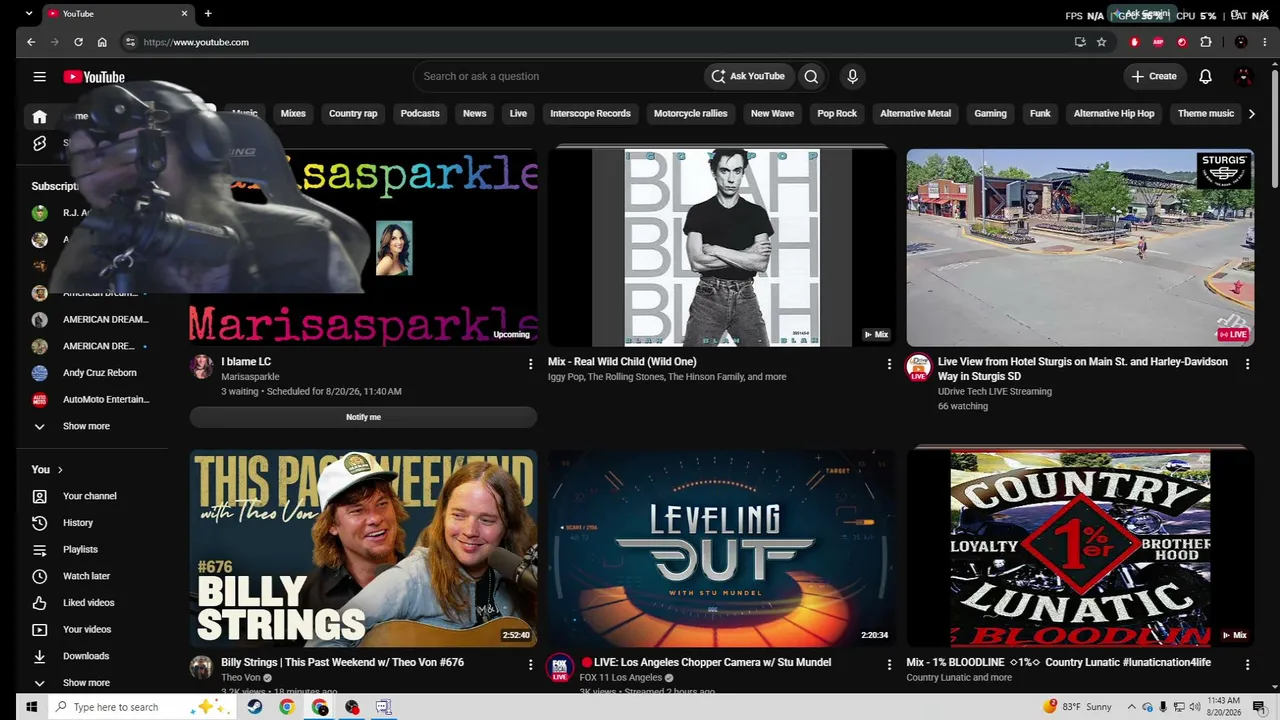Click the install app icon in address bar

[x=1080, y=42]
